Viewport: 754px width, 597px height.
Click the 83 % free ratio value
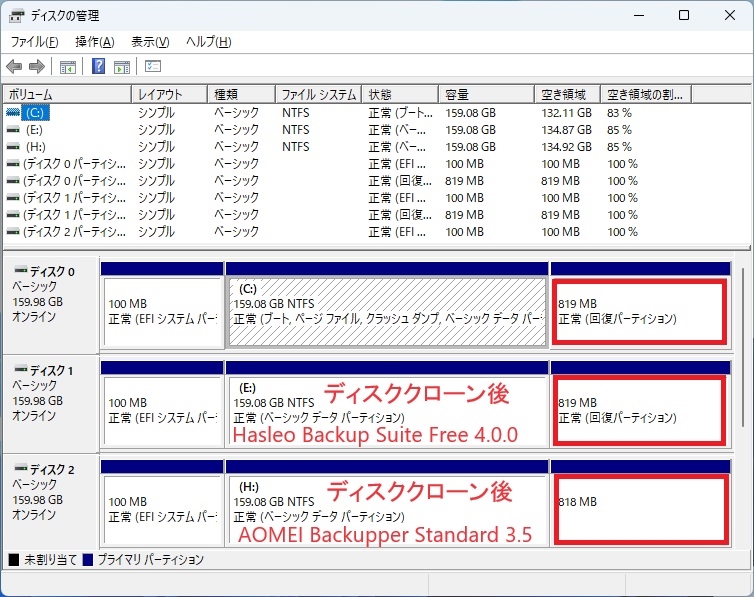pos(619,113)
